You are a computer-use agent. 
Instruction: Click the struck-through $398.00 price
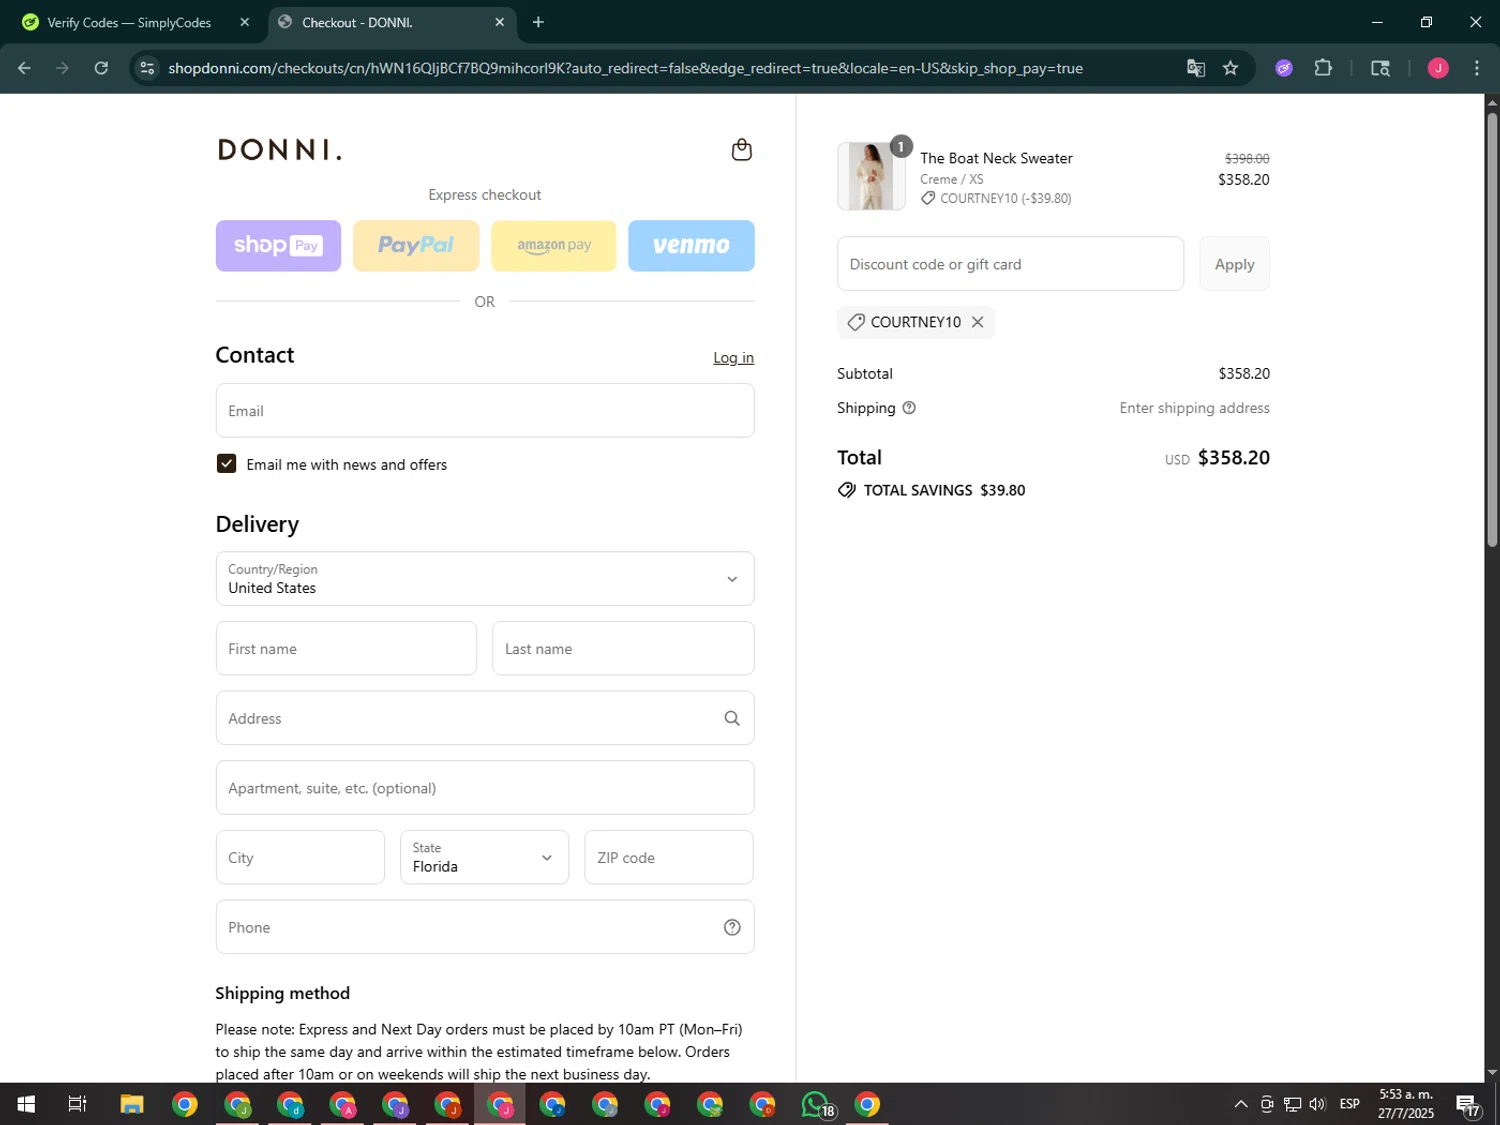[x=1247, y=158]
